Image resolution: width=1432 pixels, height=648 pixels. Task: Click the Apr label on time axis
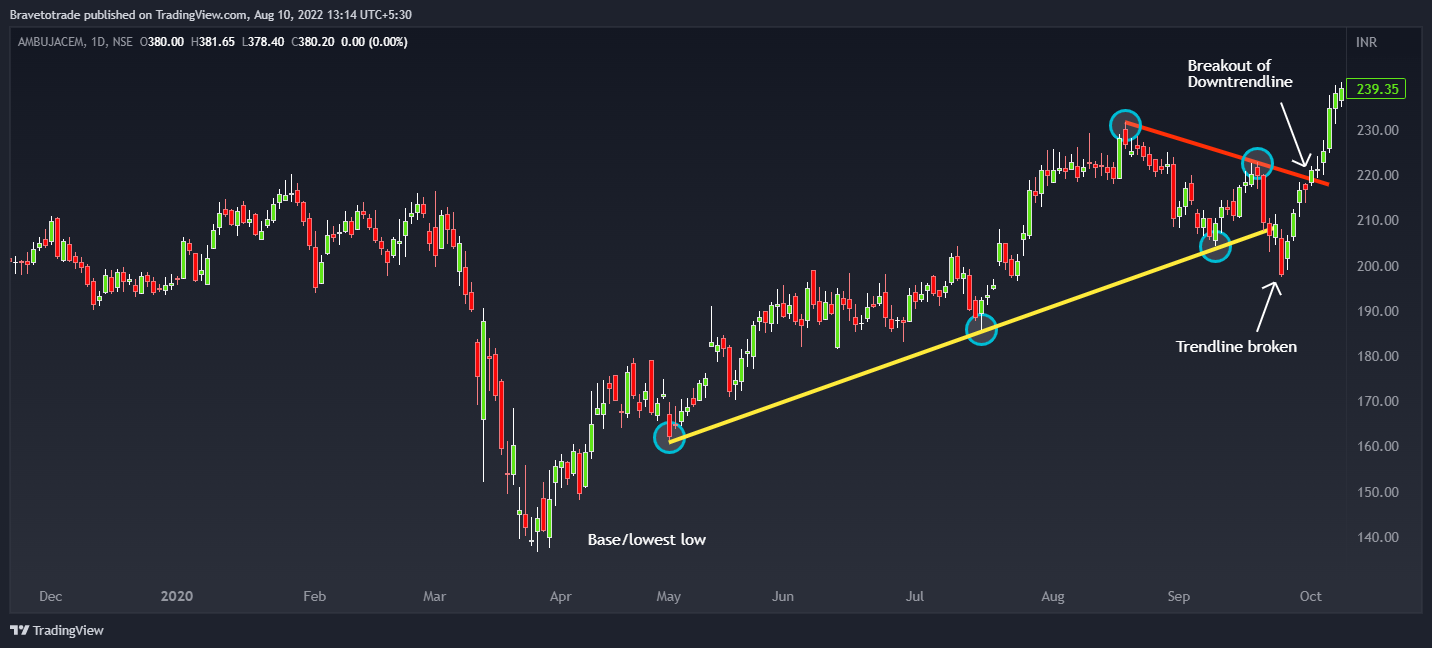coord(560,596)
